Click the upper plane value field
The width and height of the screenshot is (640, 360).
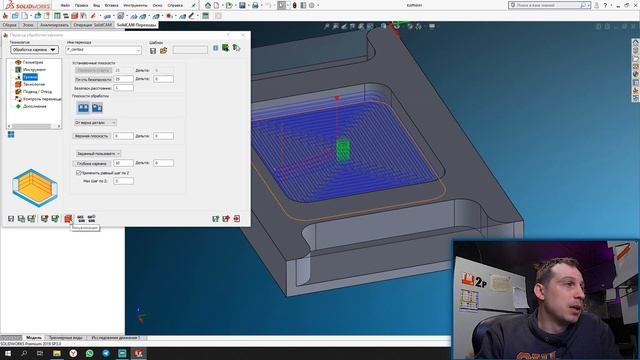point(123,136)
